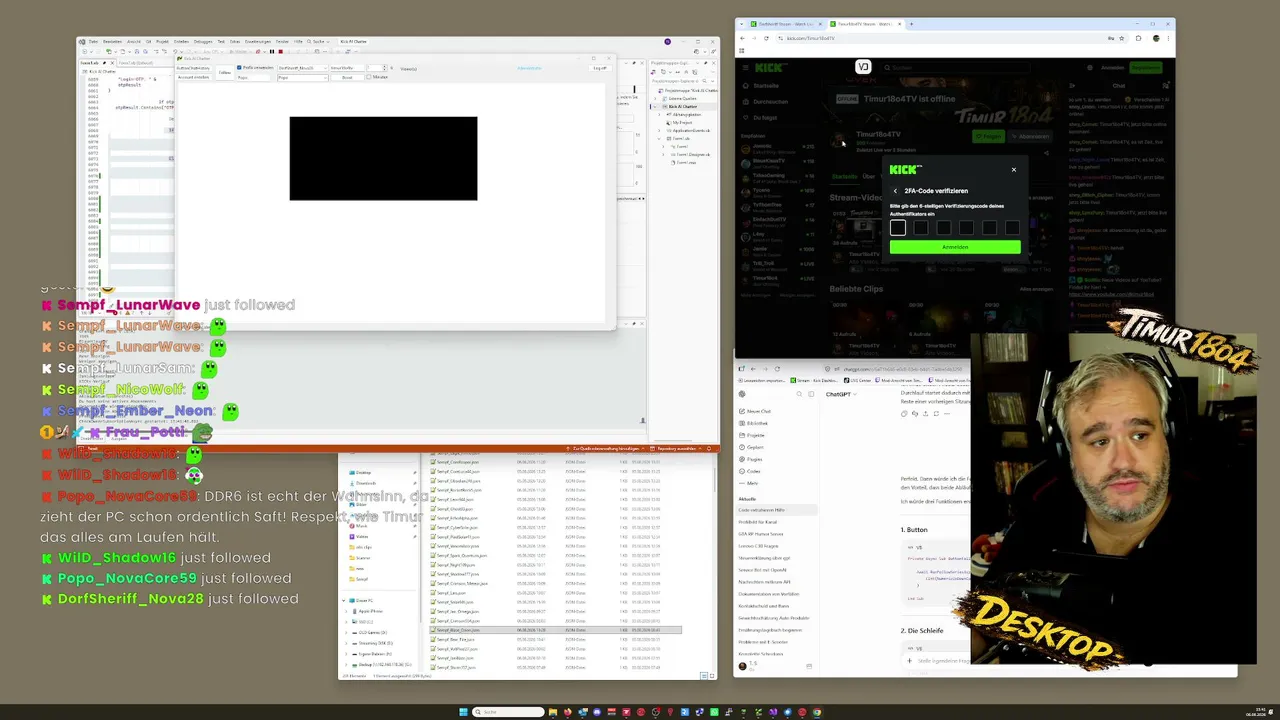
Task: Open File Explorer from the taskbar
Action: tap(553, 712)
